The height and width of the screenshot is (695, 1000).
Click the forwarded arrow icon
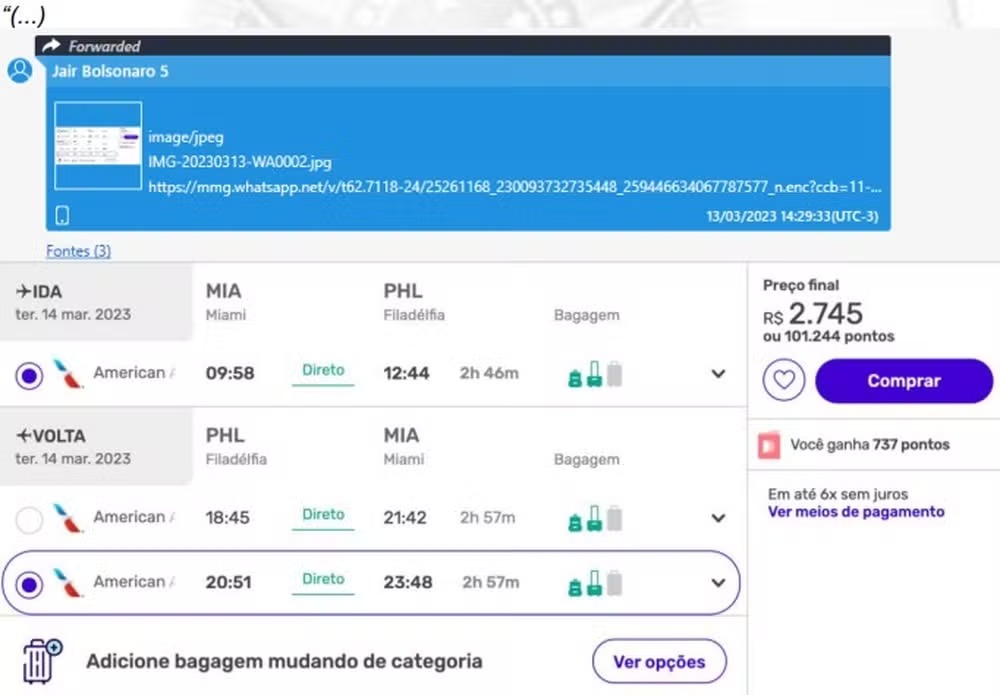point(52,46)
